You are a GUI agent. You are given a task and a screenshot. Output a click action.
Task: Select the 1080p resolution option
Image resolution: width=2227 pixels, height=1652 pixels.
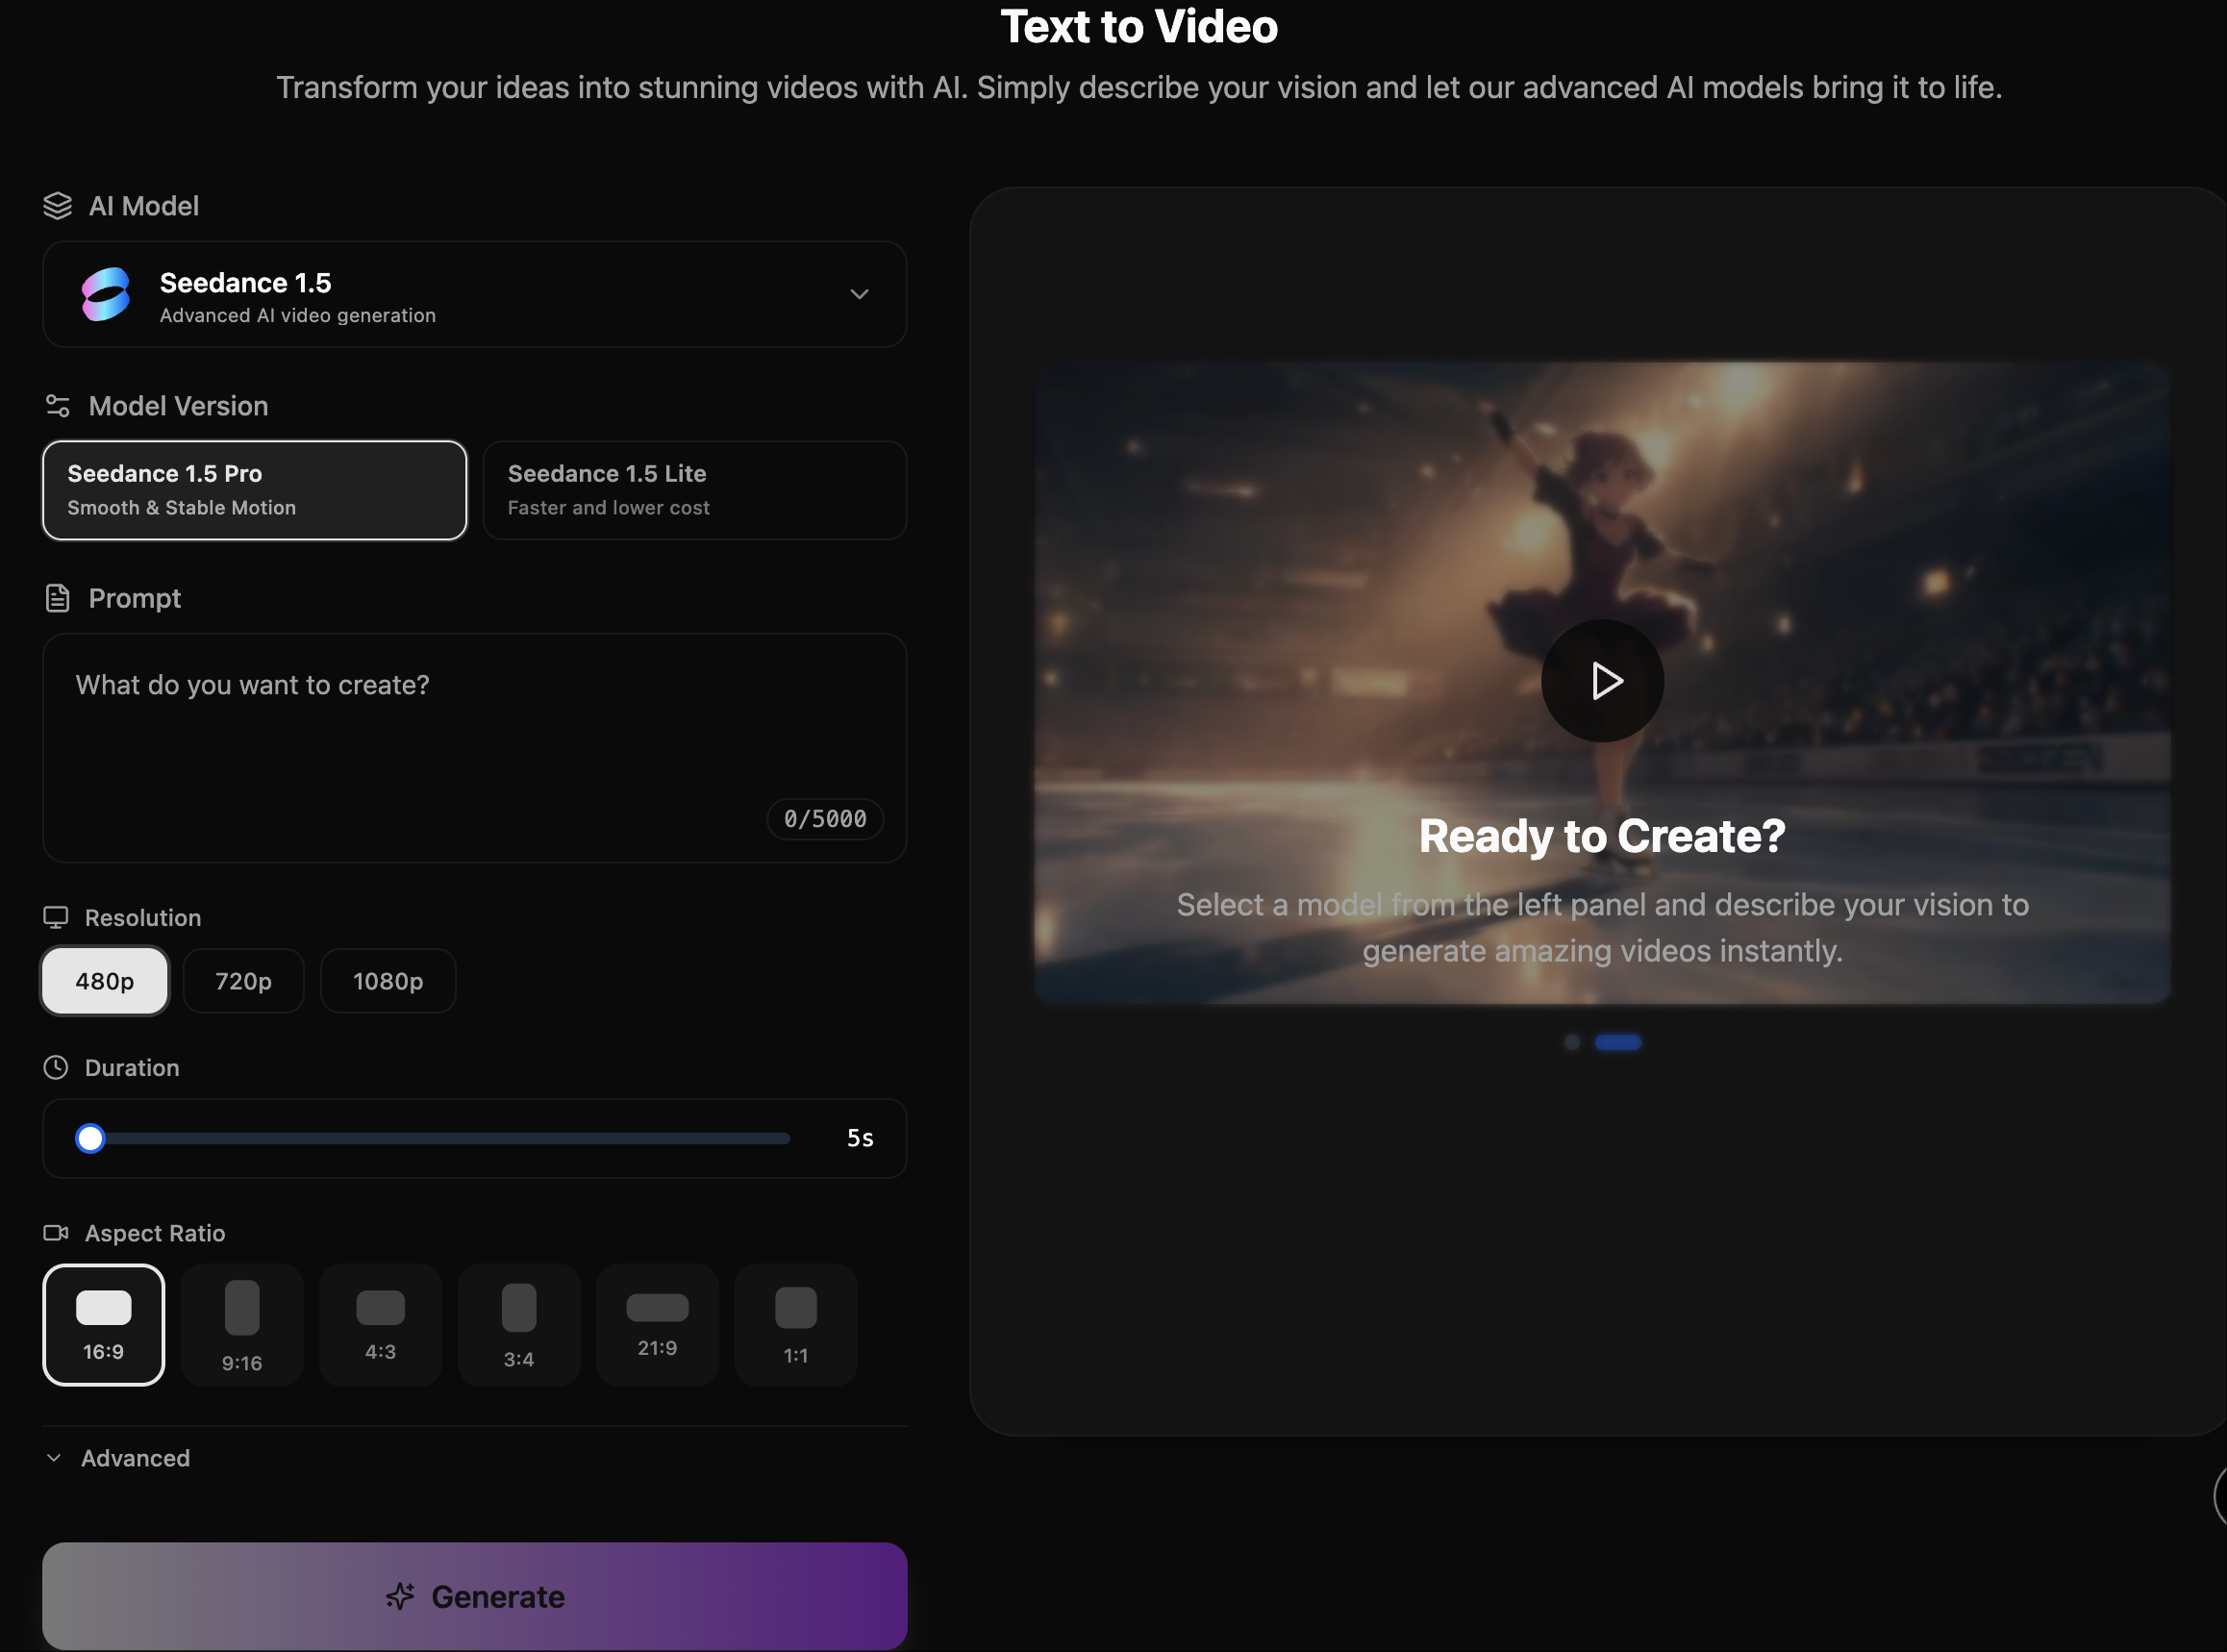(388, 981)
